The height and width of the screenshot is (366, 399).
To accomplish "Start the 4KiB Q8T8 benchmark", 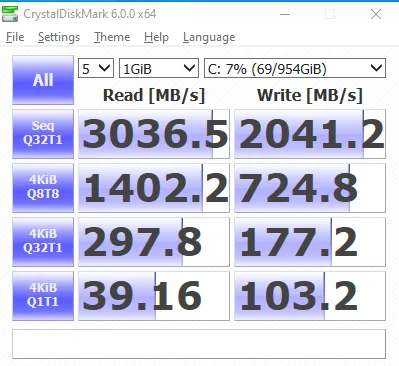I will [x=43, y=188].
